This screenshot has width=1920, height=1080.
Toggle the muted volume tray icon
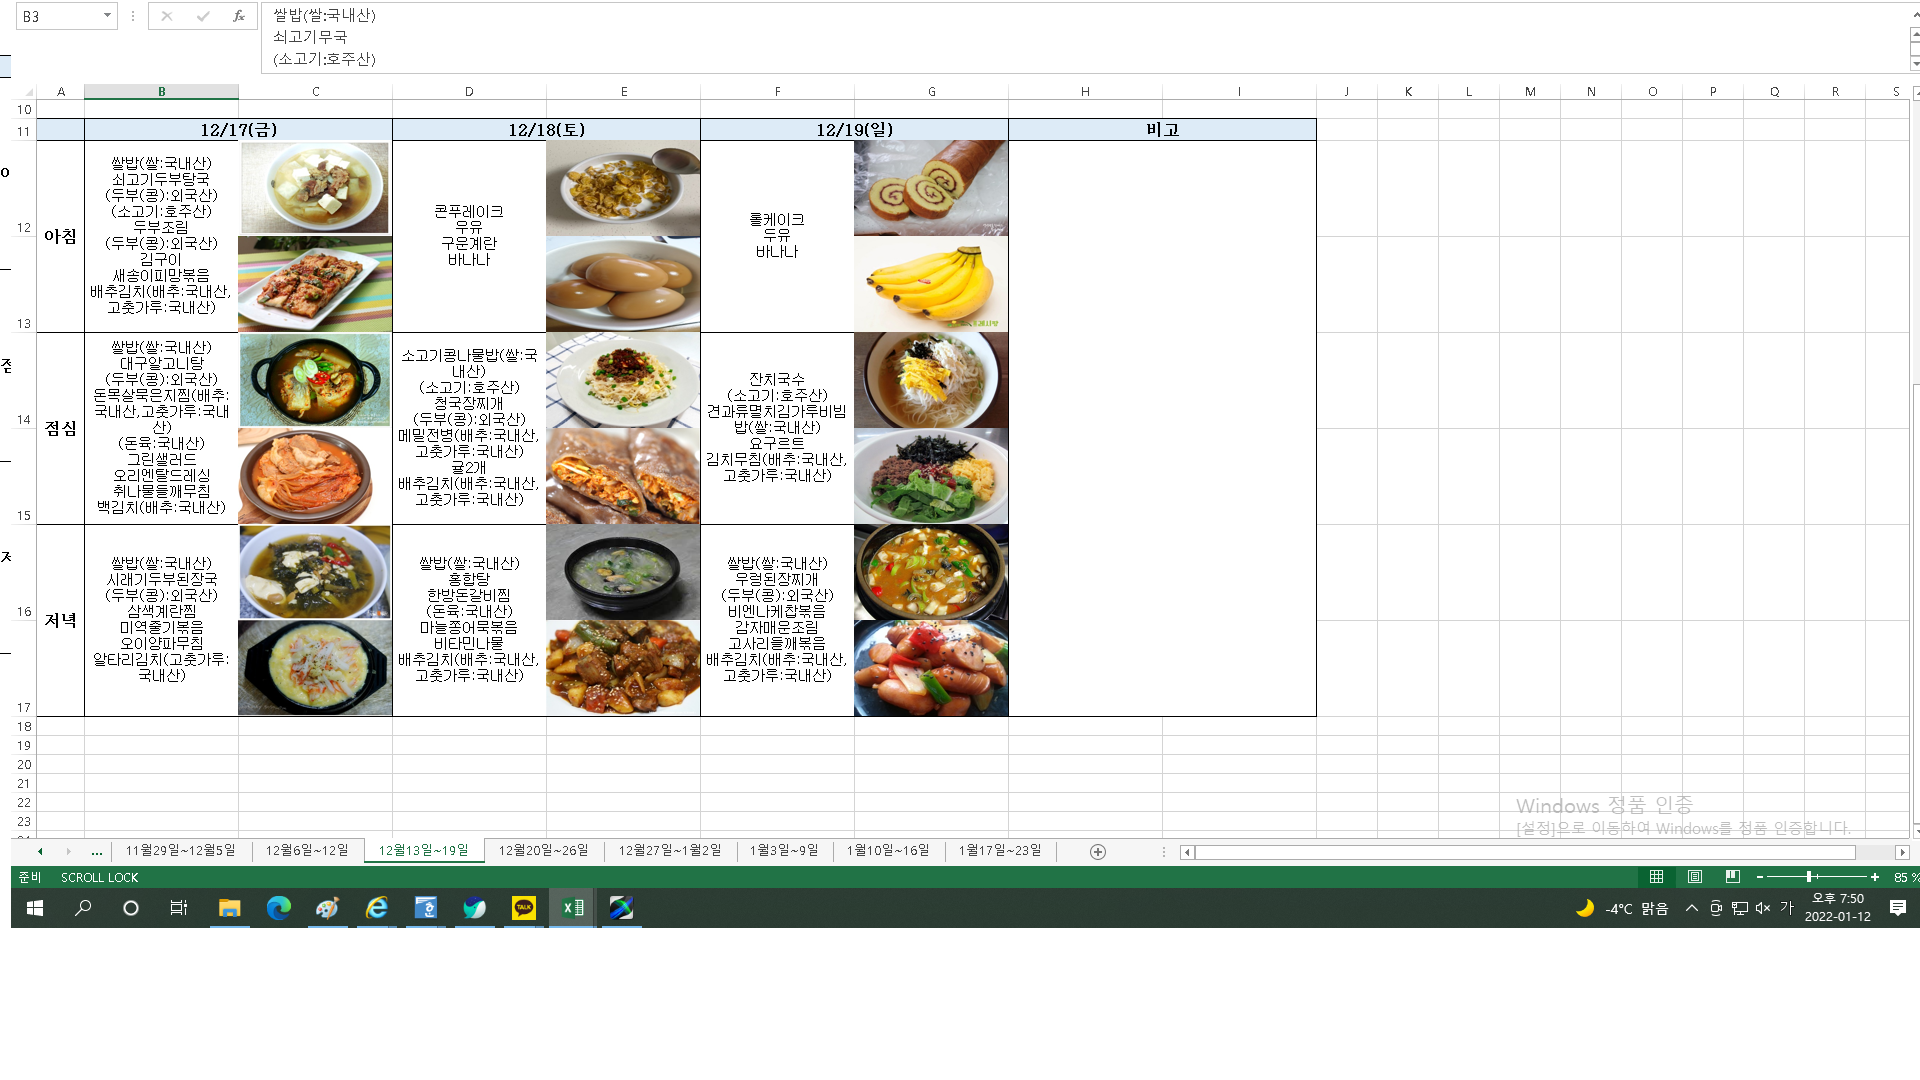[1763, 908]
